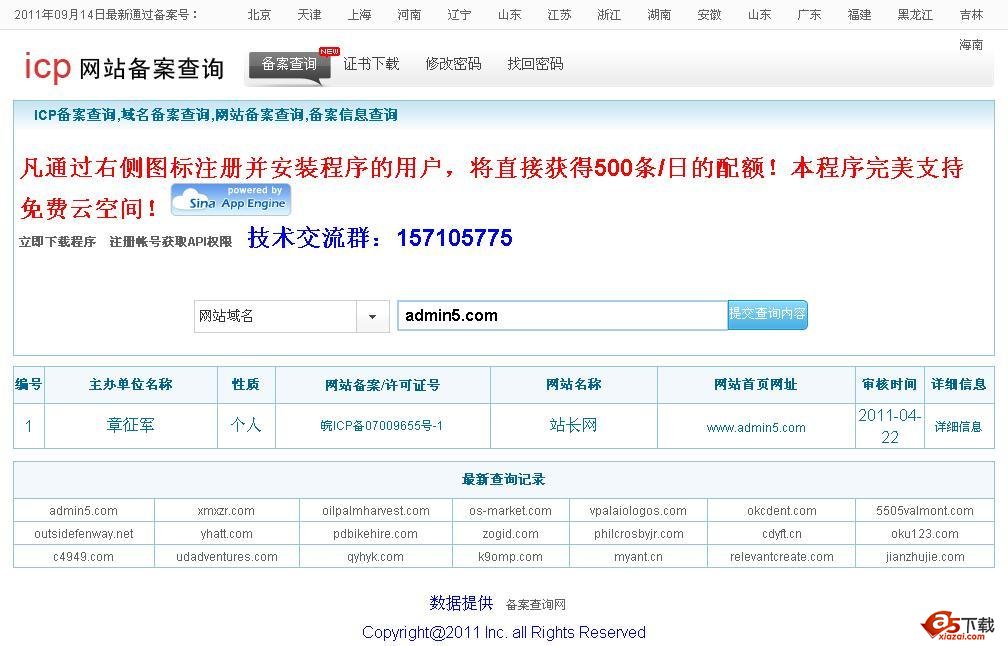
Task: Click admin5.com in recent queries
Action: click(x=84, y=511)
